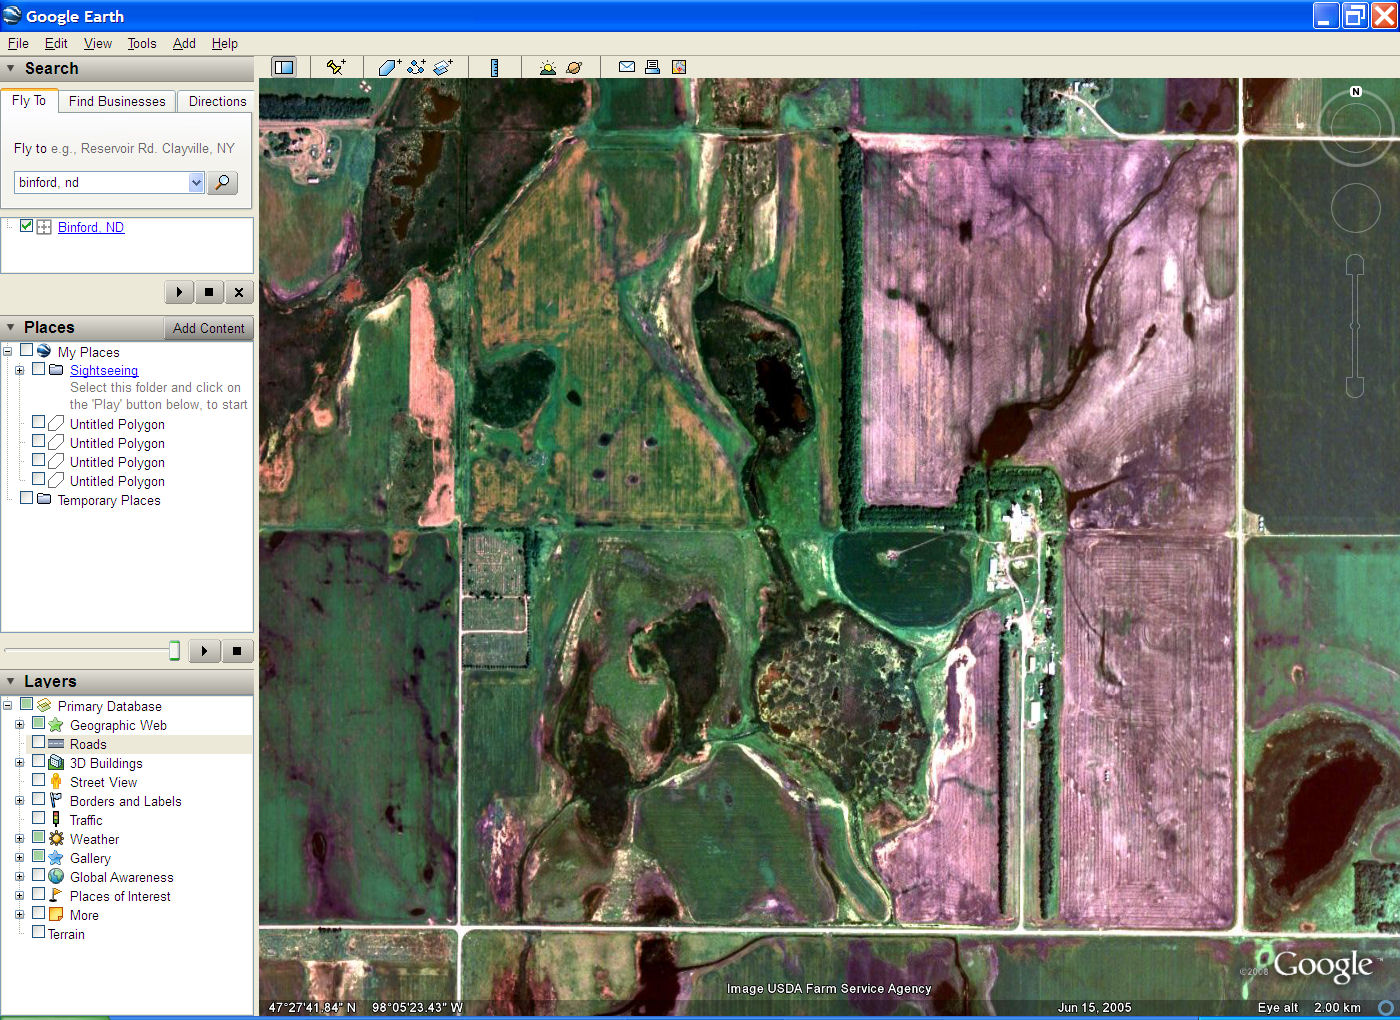Add a path toolbar icon
The image size is (1400, 1020).
coord(416,67)
